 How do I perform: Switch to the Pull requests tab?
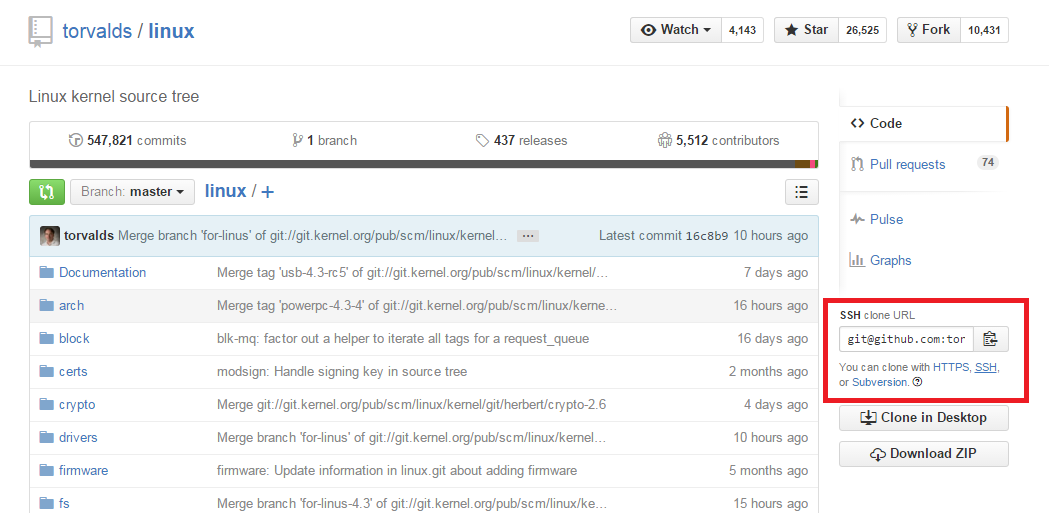coord(907,165)
